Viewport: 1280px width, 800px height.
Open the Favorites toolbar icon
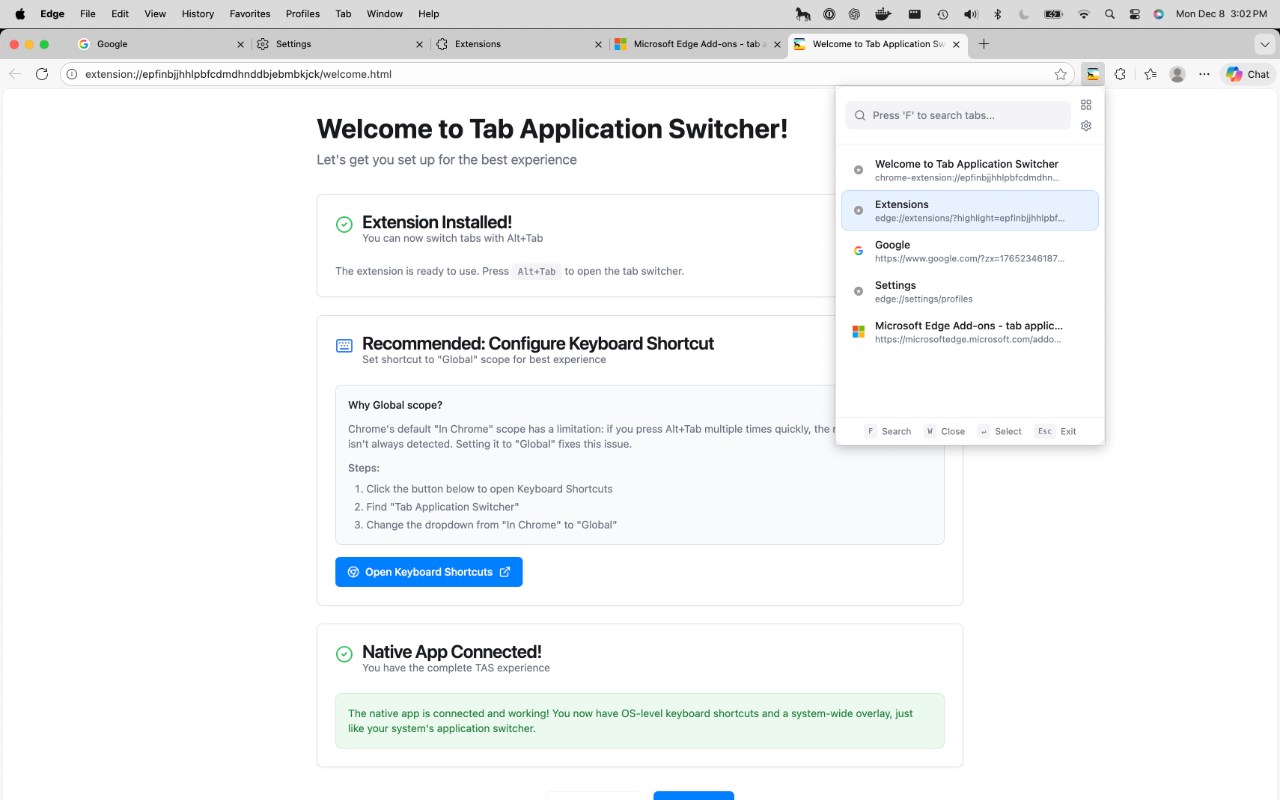point(1150,74)
